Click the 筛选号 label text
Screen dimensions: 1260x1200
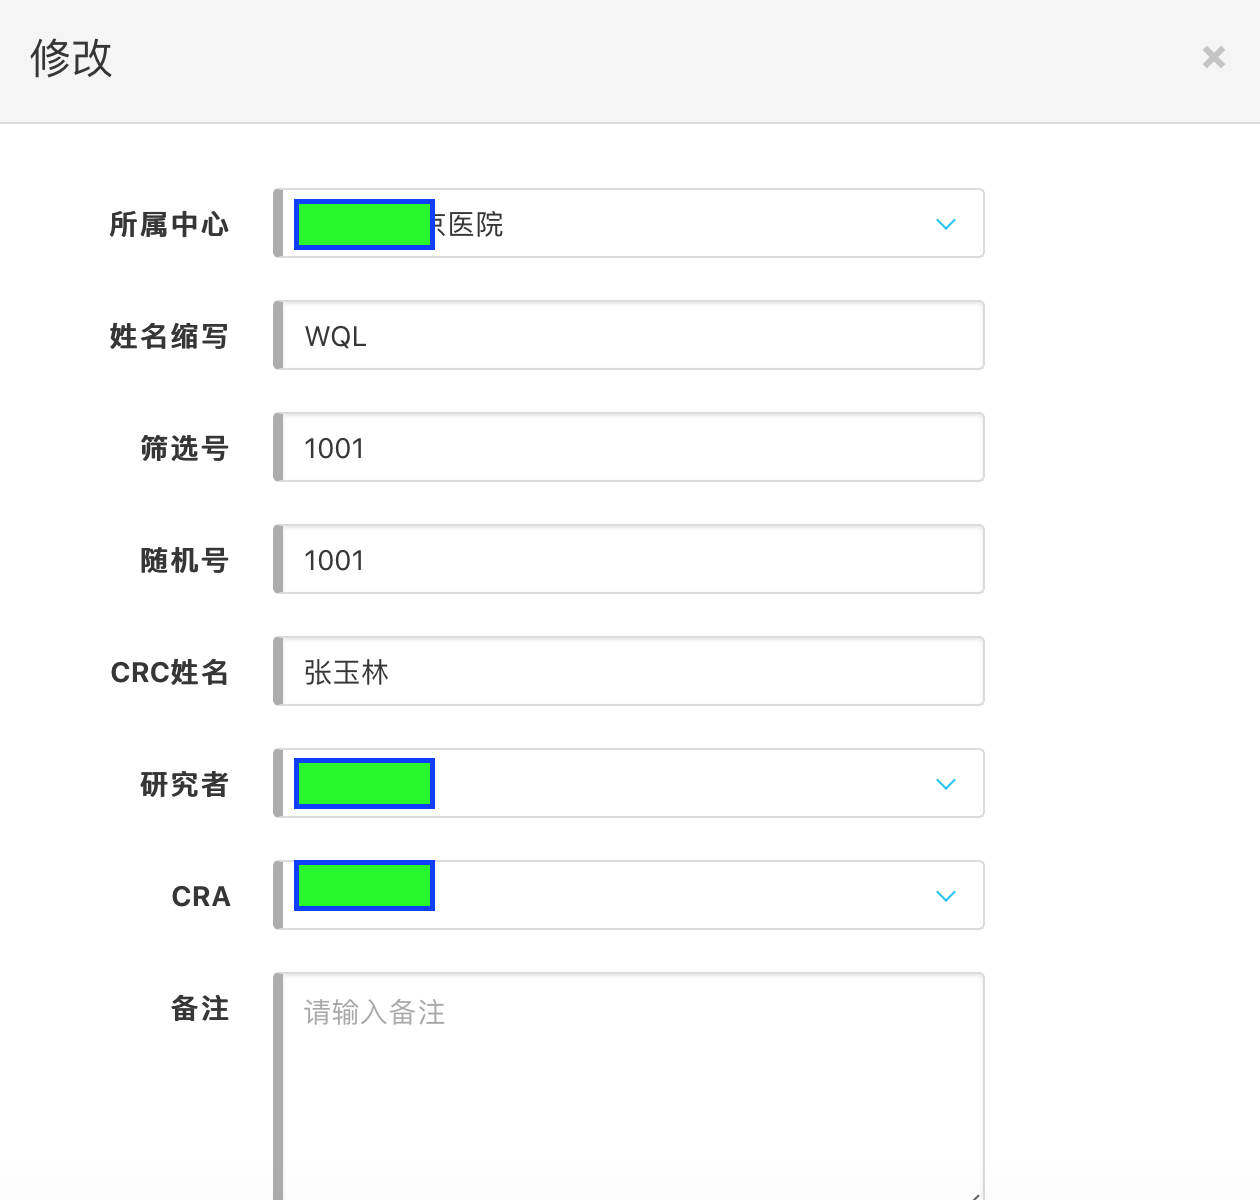point(184,449)
